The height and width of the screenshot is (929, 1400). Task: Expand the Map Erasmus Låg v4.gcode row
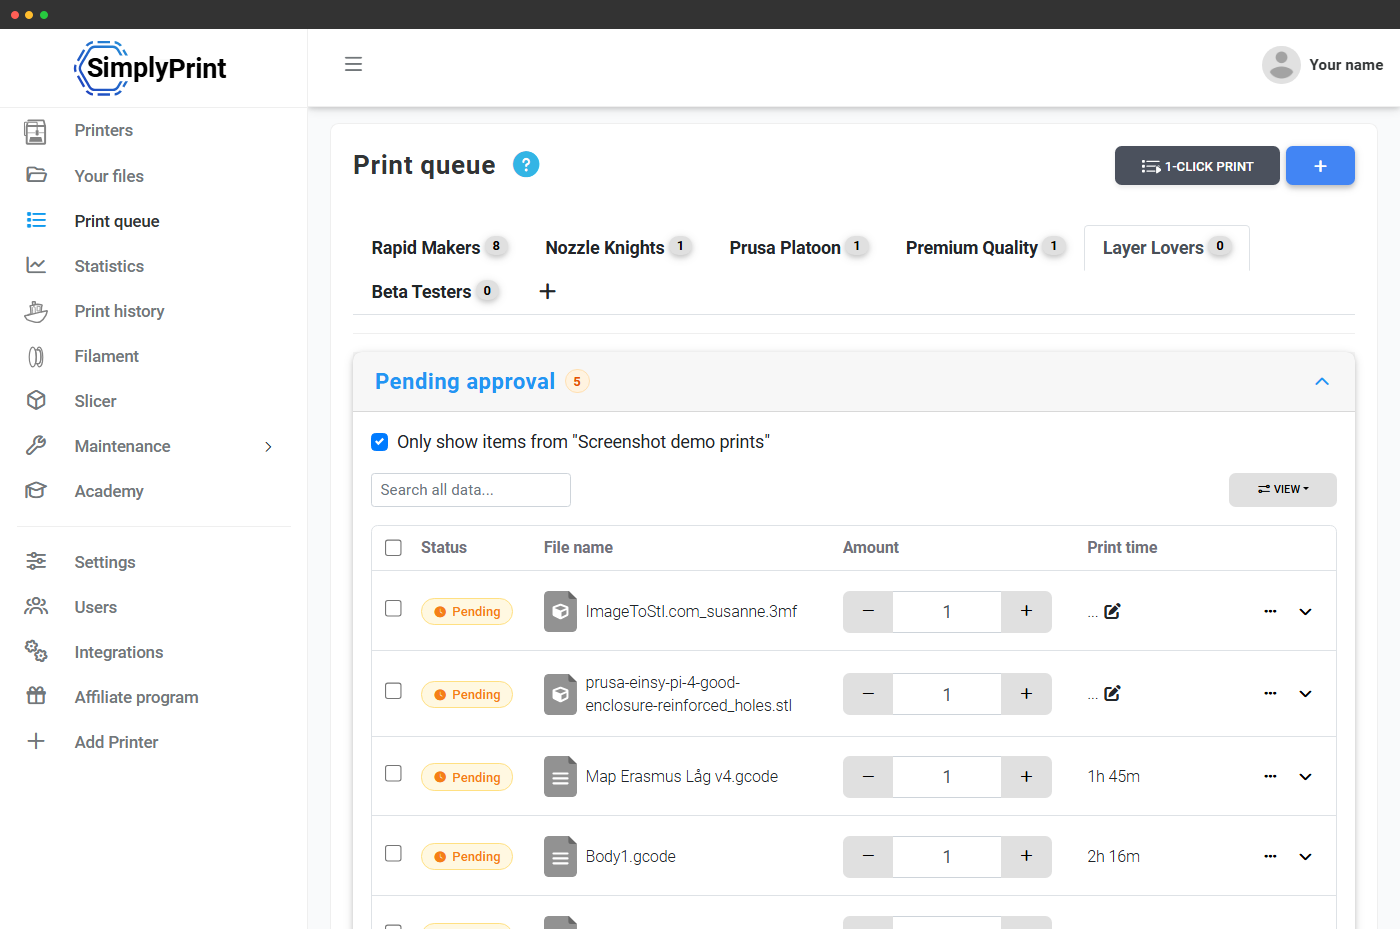coord(1305,776)
